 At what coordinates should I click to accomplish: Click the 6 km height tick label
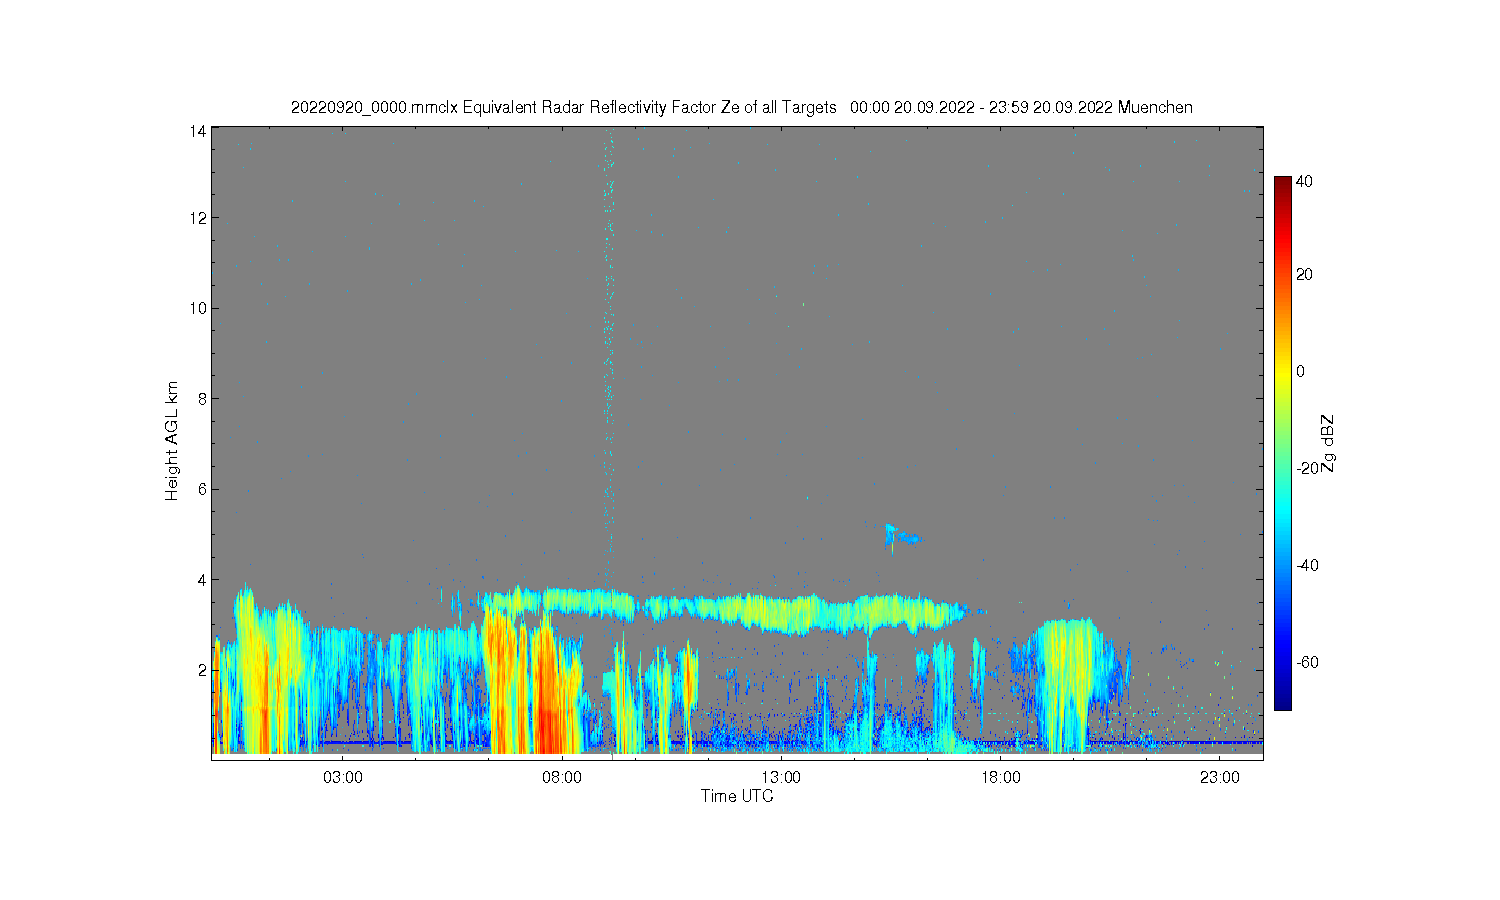click(202, 489)
